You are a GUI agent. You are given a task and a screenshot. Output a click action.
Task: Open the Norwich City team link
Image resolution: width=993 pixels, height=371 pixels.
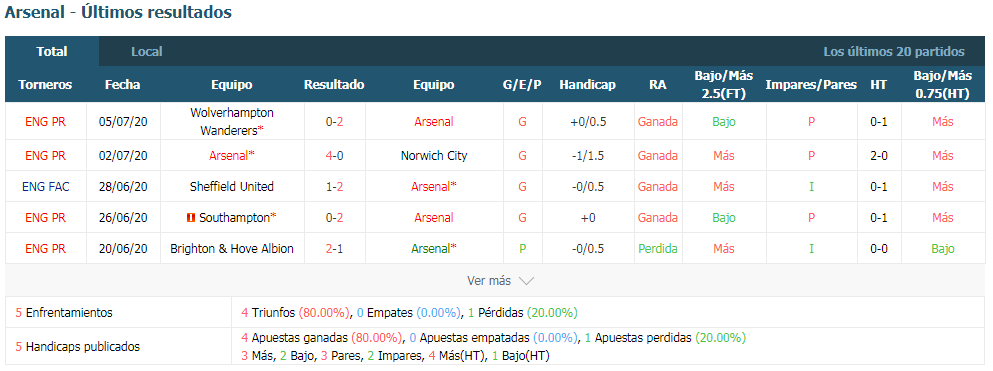434,156
